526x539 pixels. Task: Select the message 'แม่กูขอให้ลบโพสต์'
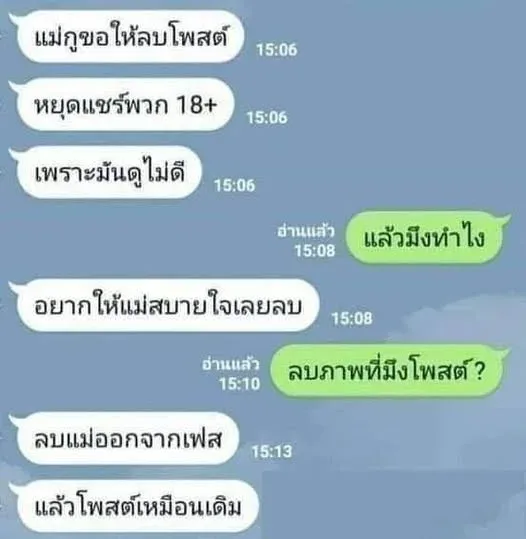pyautogui.click(x=129, y=36)
